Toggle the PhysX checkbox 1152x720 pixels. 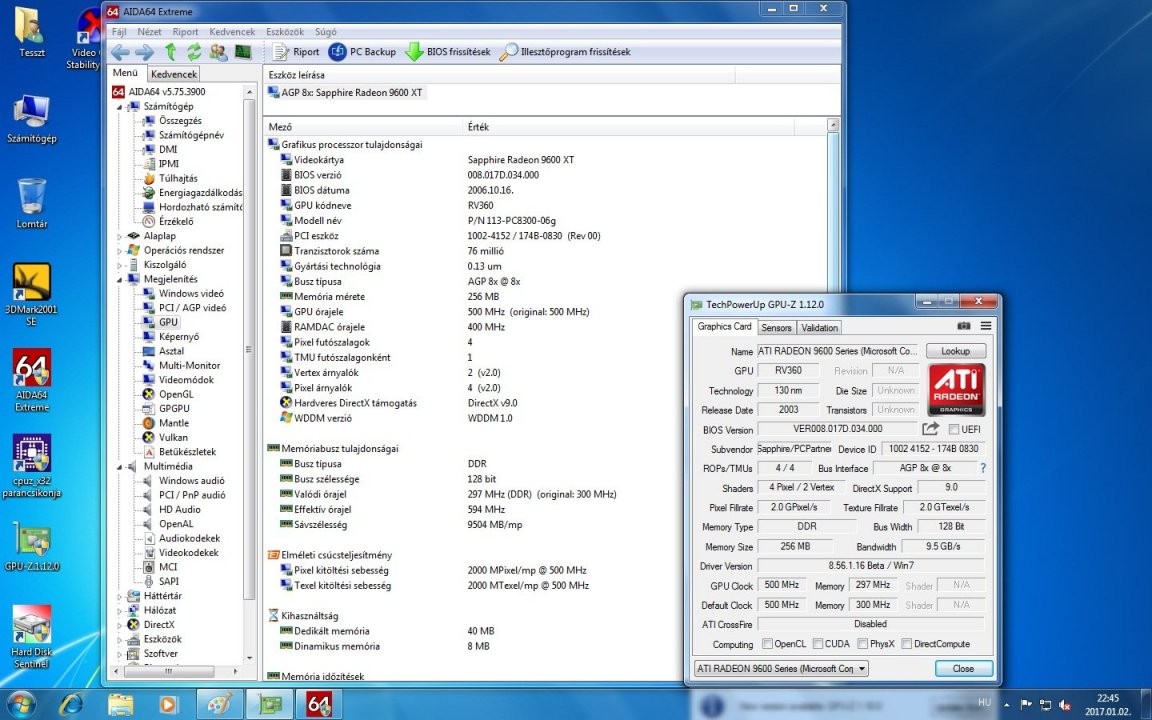(x=863, y=644)
